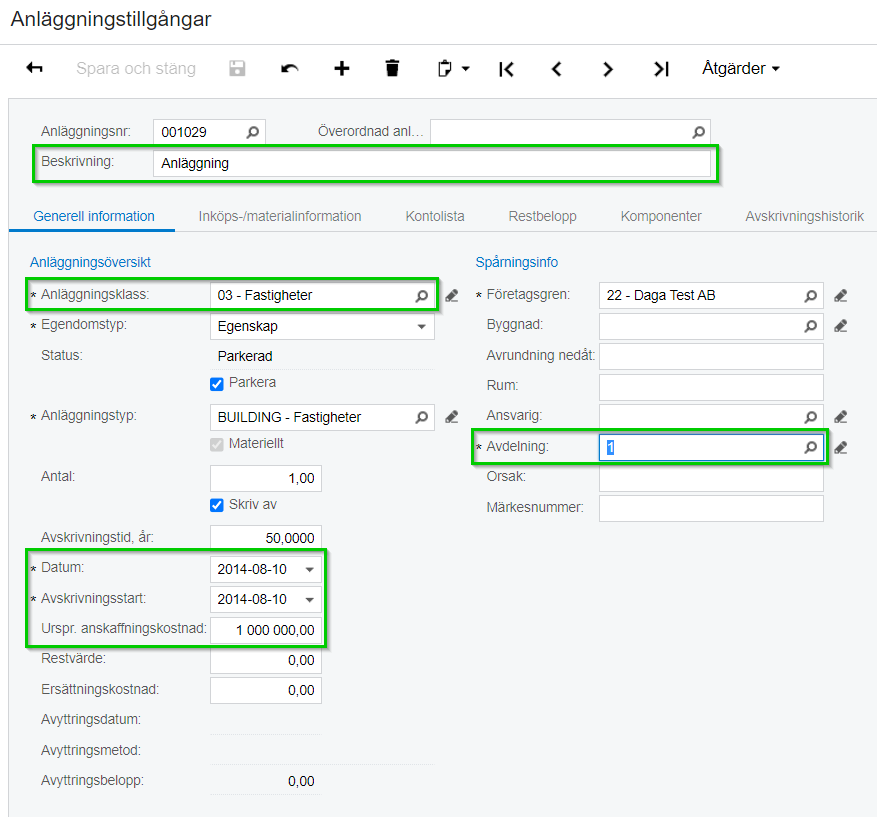The image size is (877, 817).
Task: Click Spara och stäng button
Action: [136, 68]
